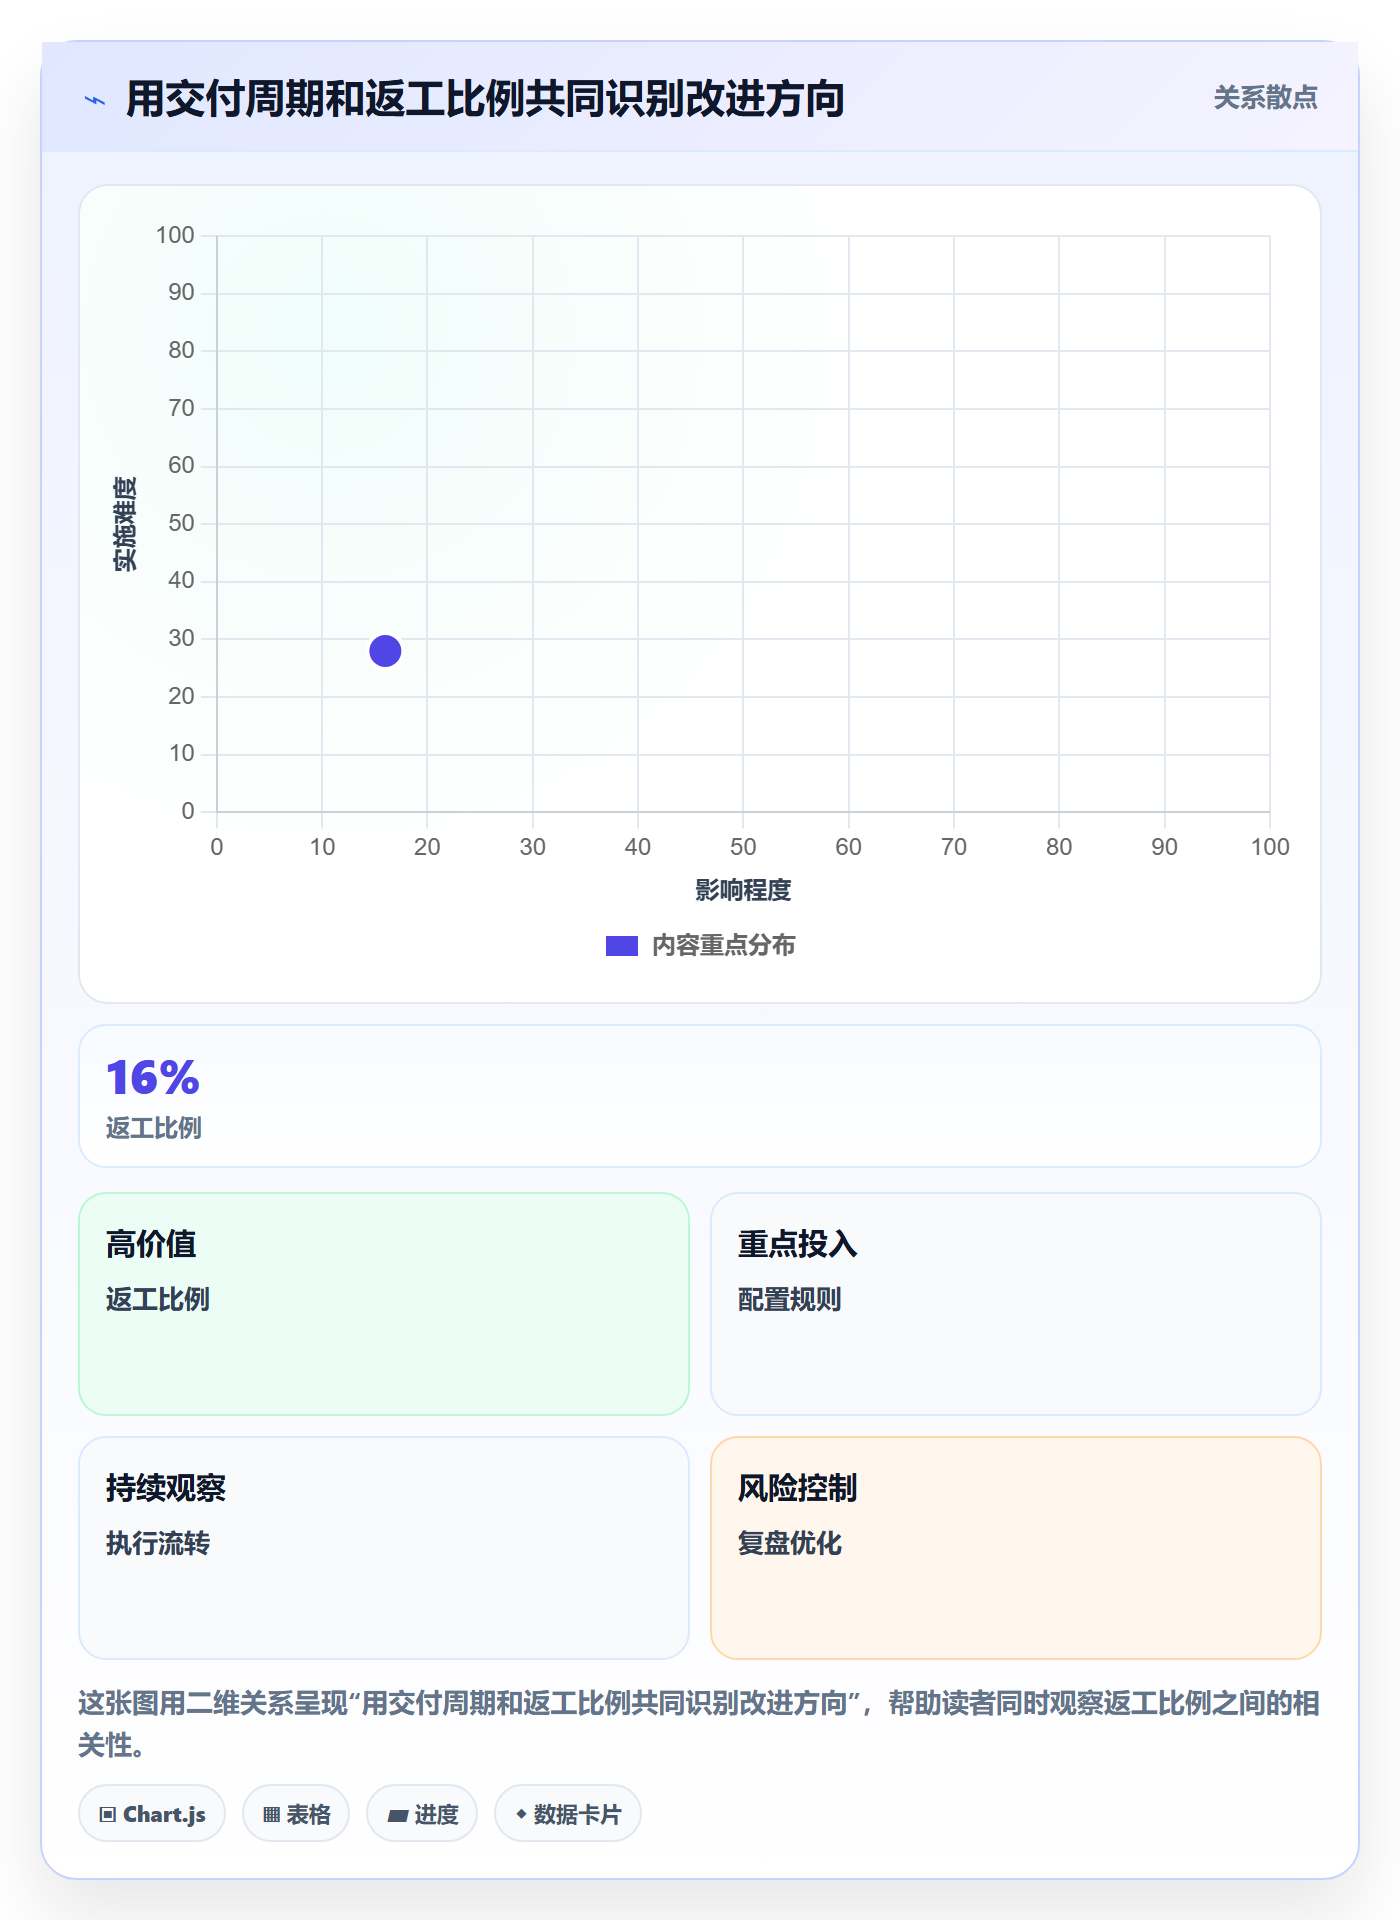Open the 风险控制 quadrant card
This screenshot has width=1400, height=1920.
(x=1016, y=1547)
